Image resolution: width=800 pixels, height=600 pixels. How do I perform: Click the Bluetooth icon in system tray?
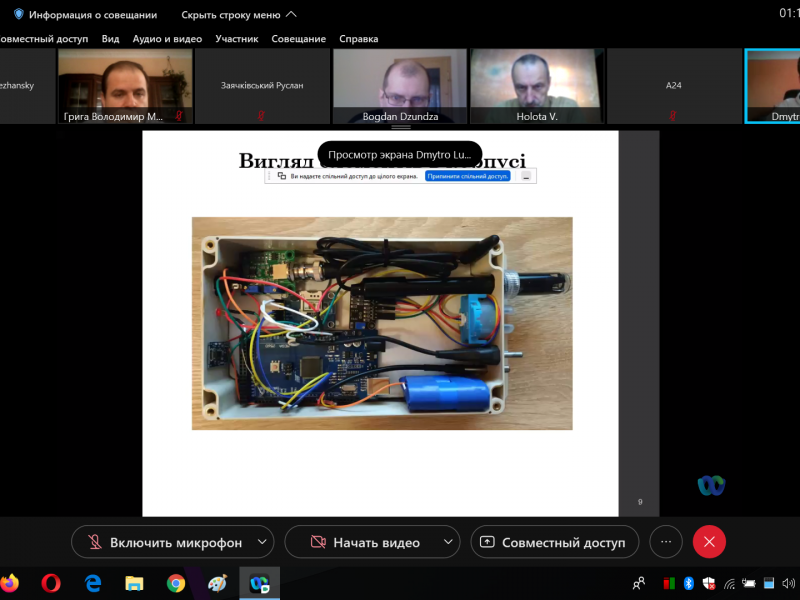coord(689,583)
